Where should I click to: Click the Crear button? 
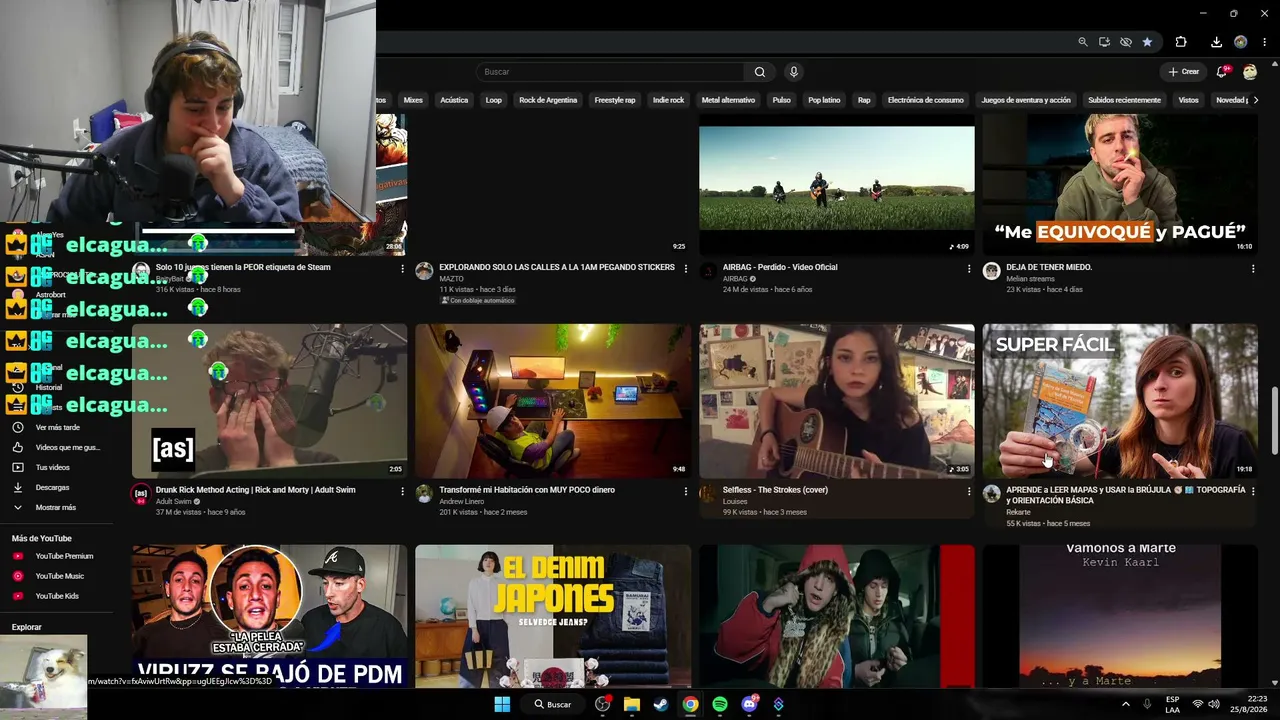point(1183,72)
